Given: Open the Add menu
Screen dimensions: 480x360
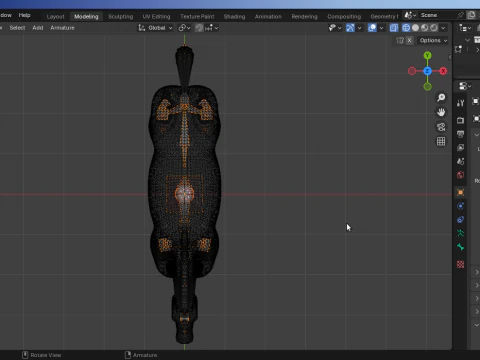Looking at the screenshot, I should click(x=38, y=28).
